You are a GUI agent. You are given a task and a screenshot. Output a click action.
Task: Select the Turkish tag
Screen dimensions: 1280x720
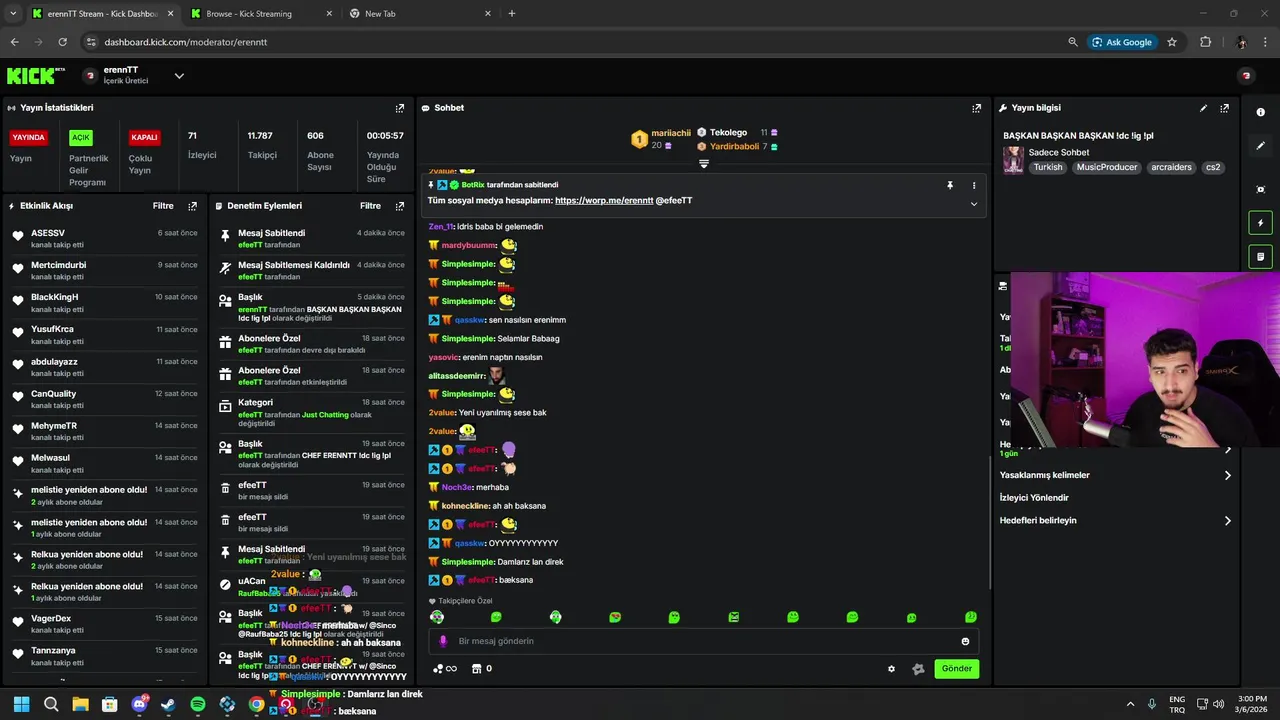[x=1048, y=167]
